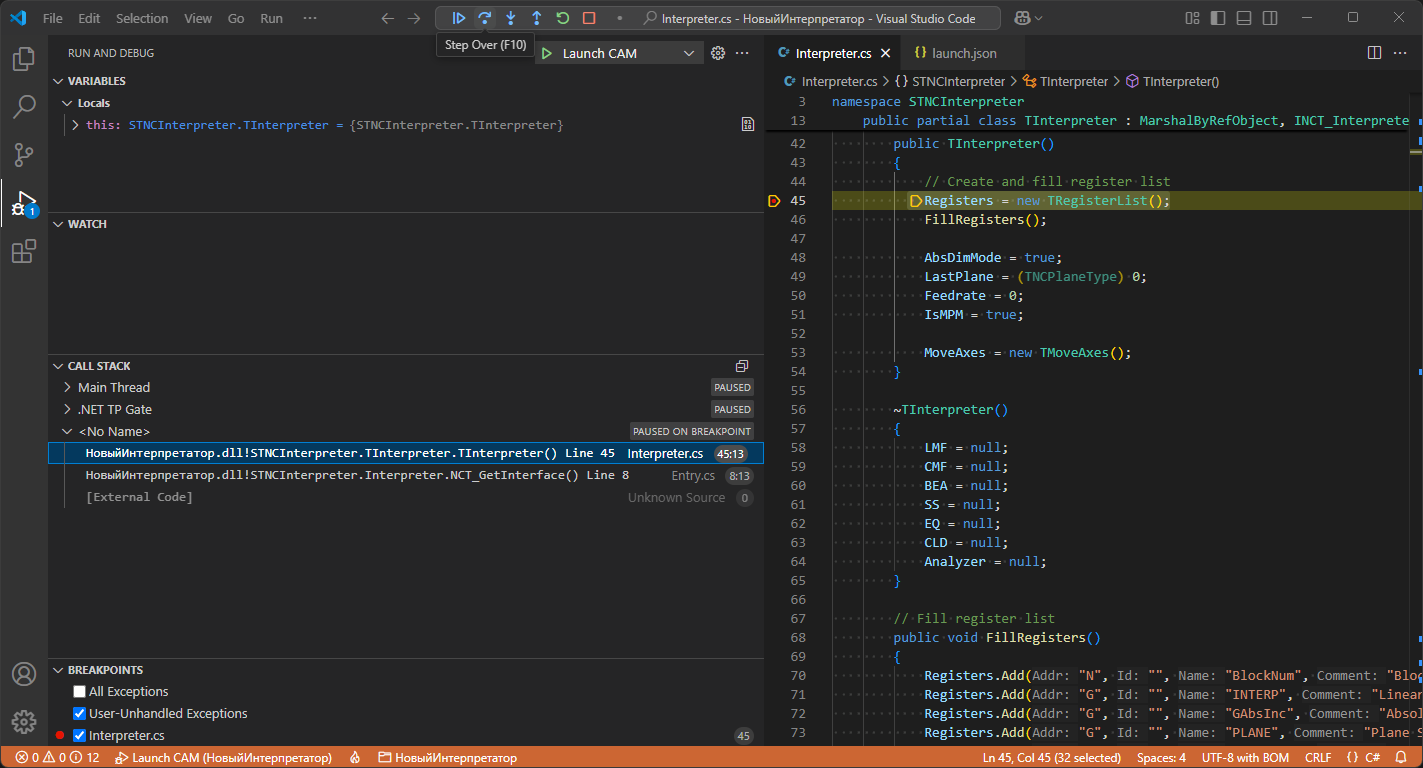This screenshot has width=1423, height=768.
Task: Click CRLF end-of-line selector
Action: pyautogui.click(x=1318, y=758)
